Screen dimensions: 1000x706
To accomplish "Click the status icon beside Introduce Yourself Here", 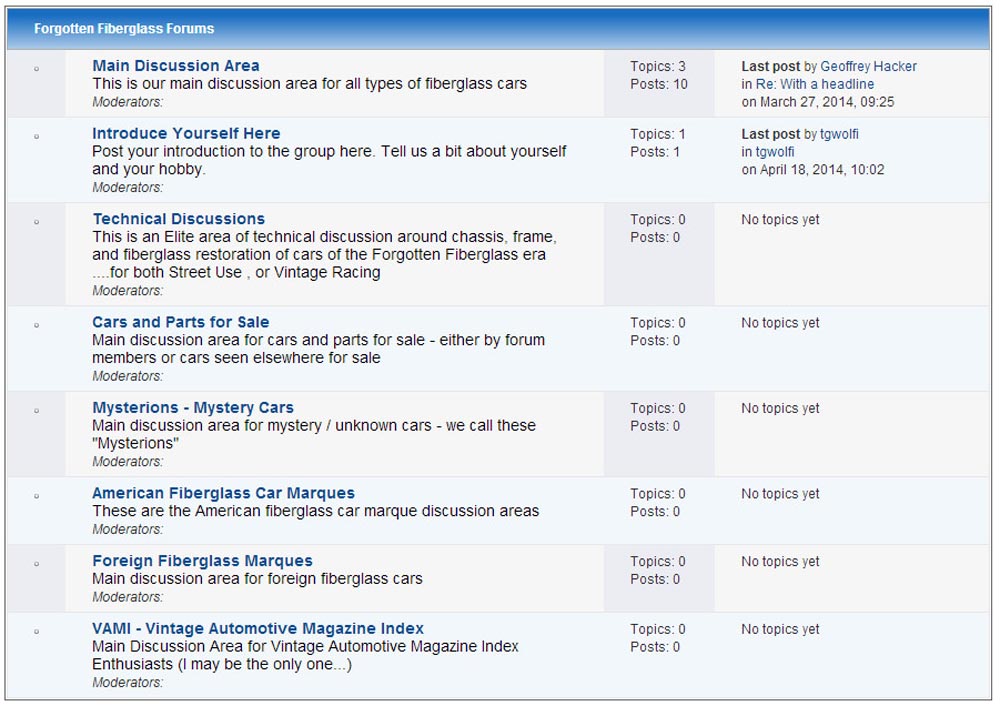I will click(37, 136).
